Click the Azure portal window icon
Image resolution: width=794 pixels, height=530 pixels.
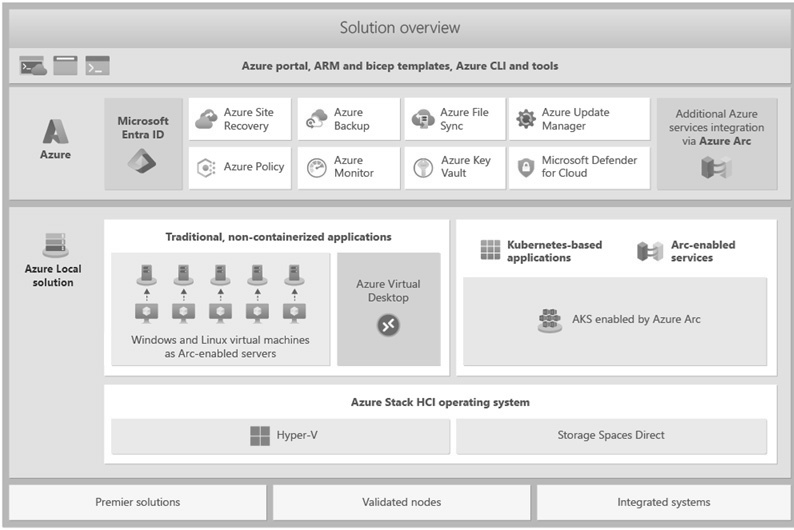(x=65, y=66)
